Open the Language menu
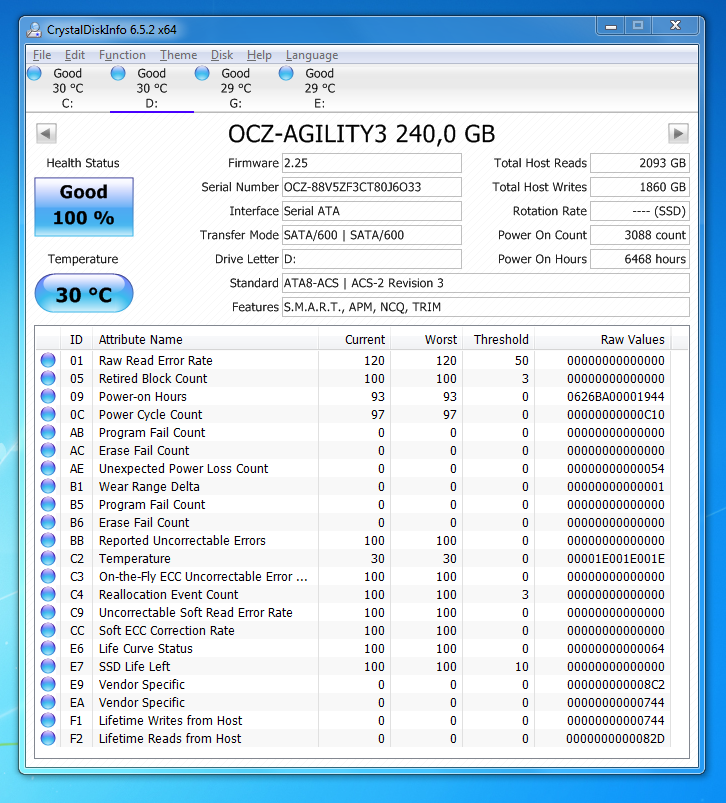The width and height of the screenshot is (726, 803). pyautogui.click(x=312, y=55)
